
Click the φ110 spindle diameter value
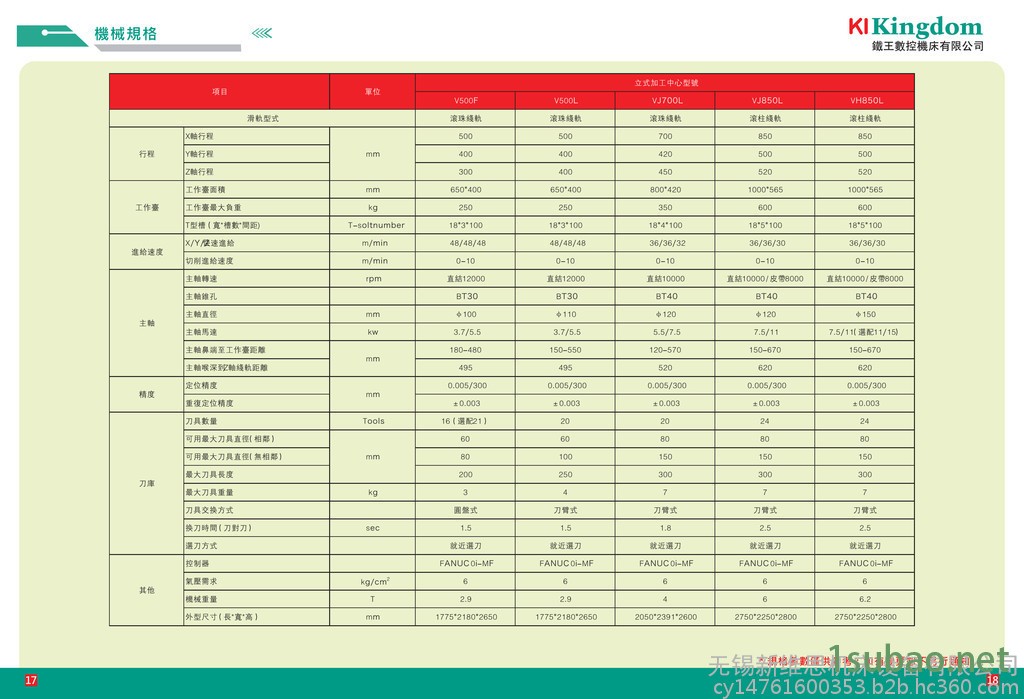tap(566, 314)
